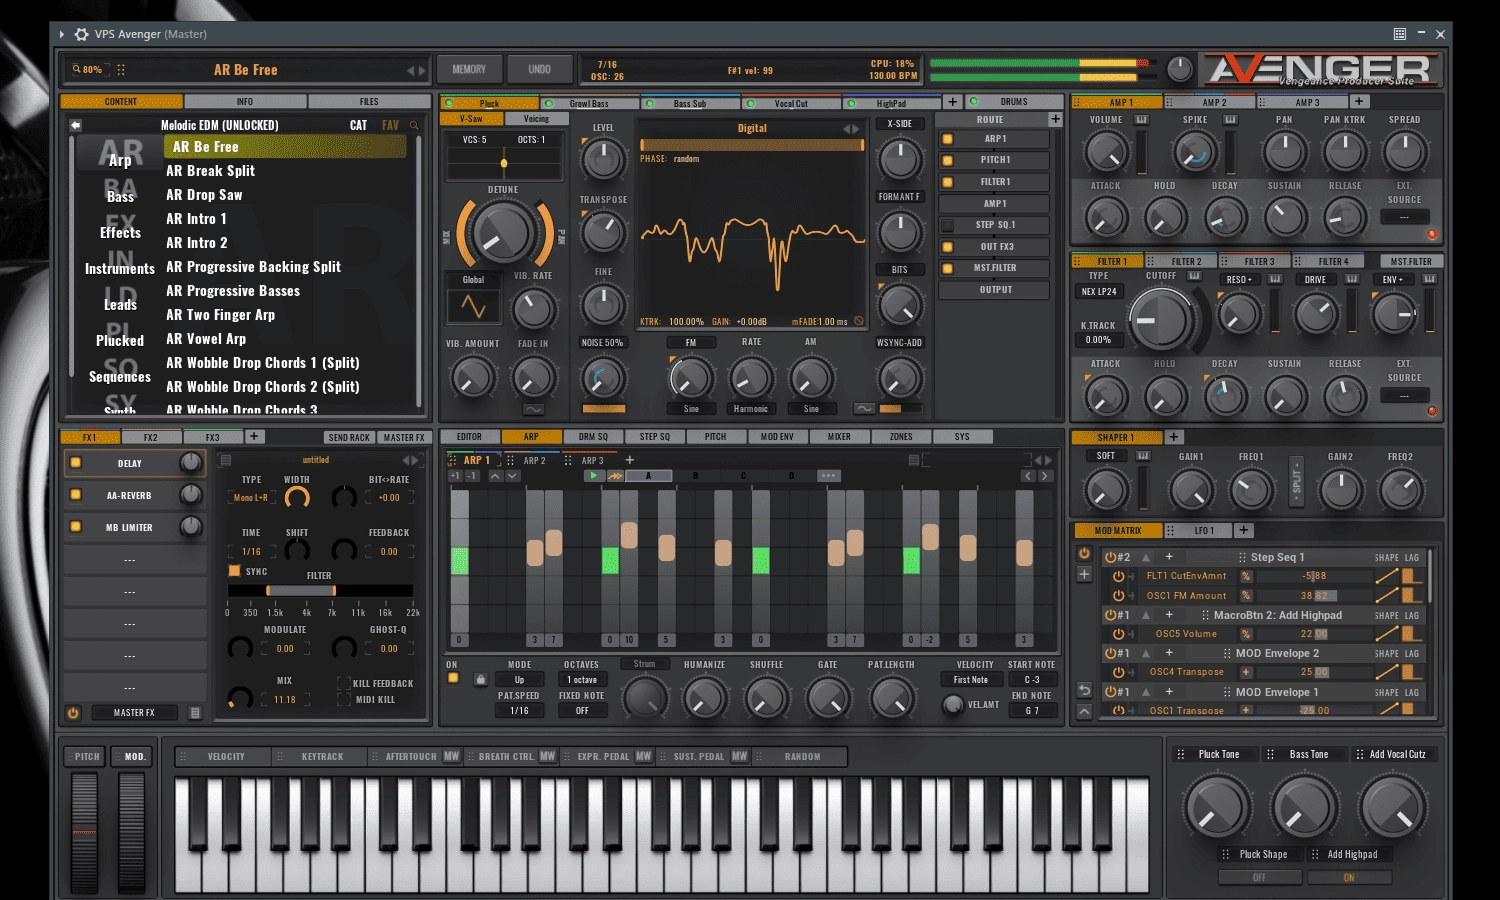Toggle the MB Limiter effect on/off

pyautogui.click(x=75, y=527)
